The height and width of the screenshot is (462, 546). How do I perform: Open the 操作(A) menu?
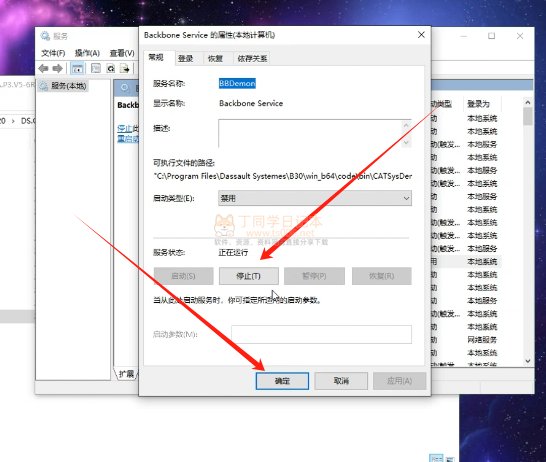click(87, 53)
